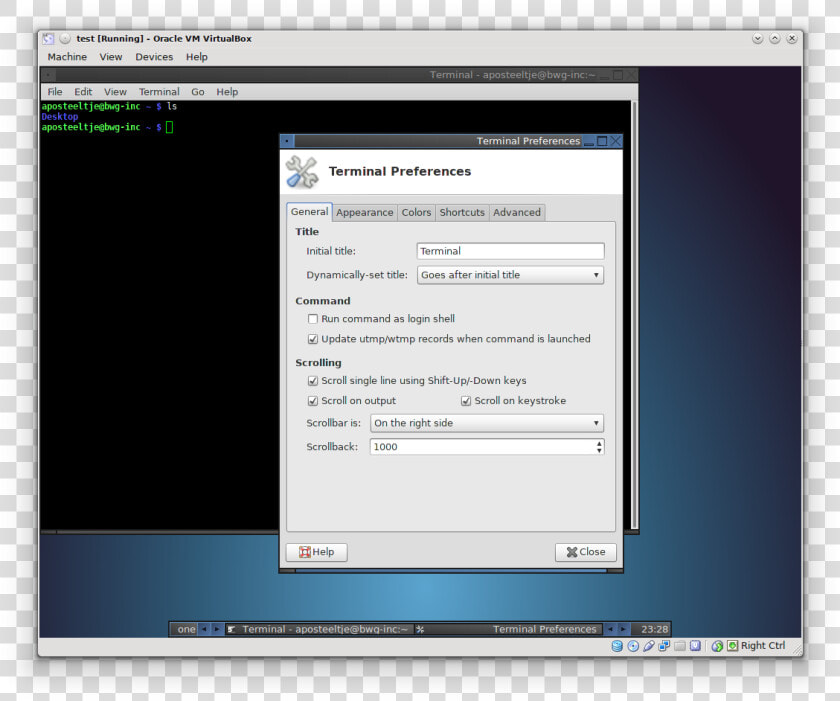Open the 'Dynamically-set title' dropdown
The image size is (840, 701).
point(511,275)
